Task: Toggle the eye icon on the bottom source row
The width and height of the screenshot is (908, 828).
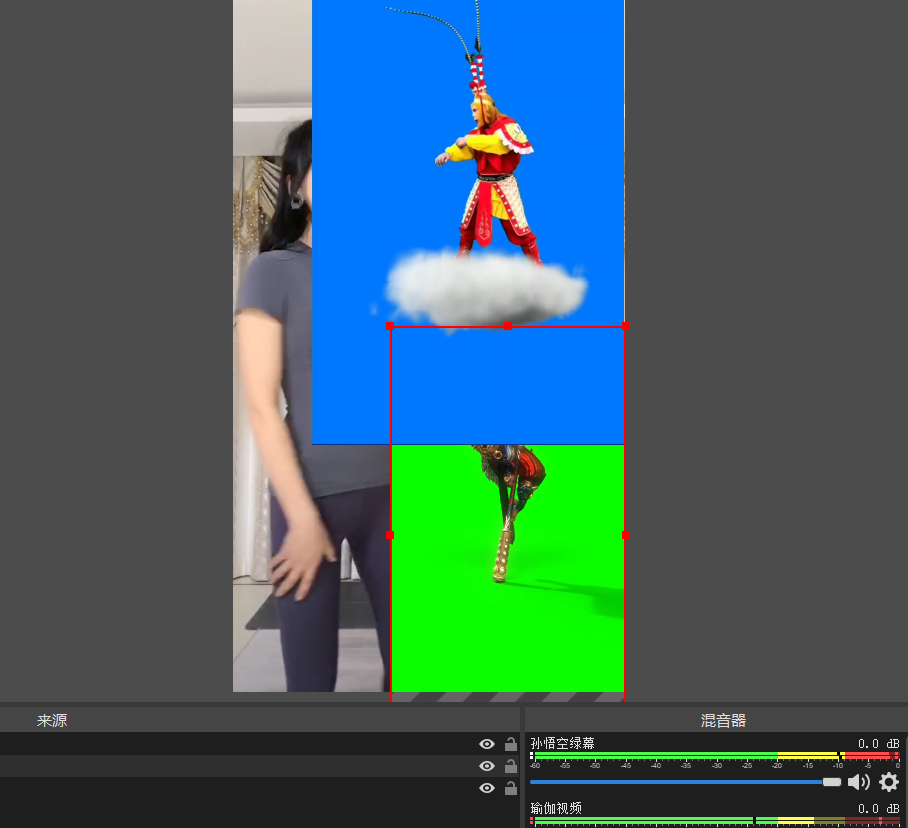Action: [x=486, y=788]
